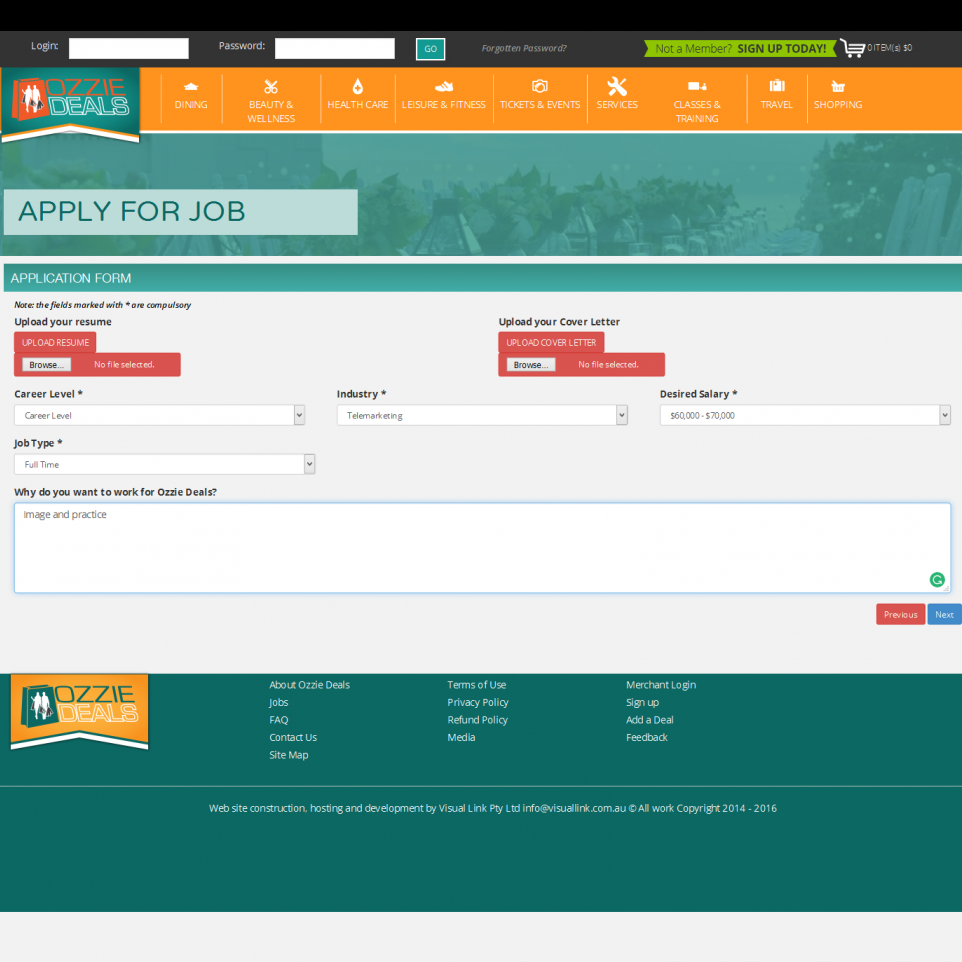Open the Add a Deal link
The height and width of the screenshot is (962, 962).
pos(650,720)
